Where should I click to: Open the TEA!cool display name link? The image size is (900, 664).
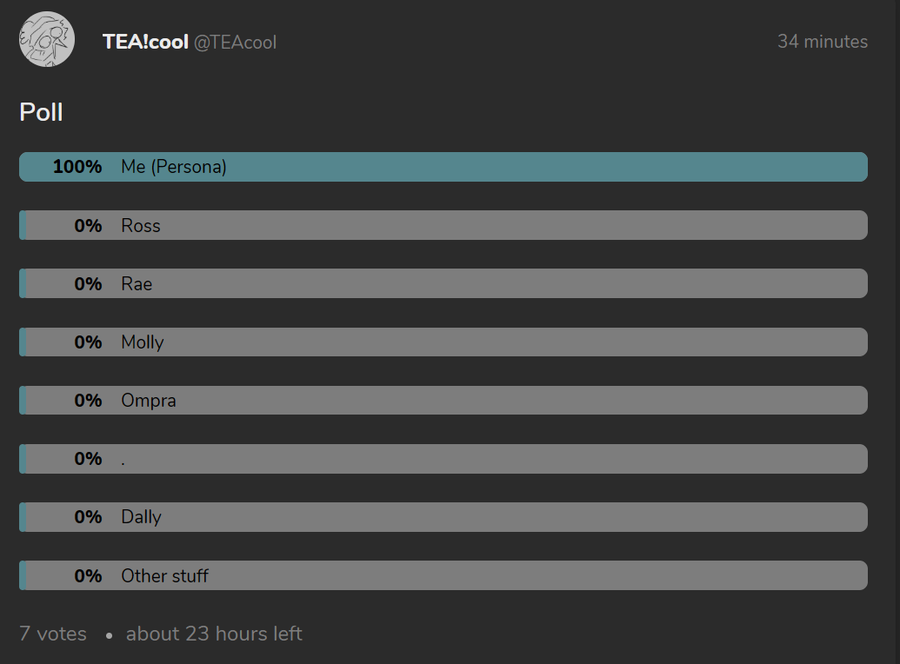[145, 42]
